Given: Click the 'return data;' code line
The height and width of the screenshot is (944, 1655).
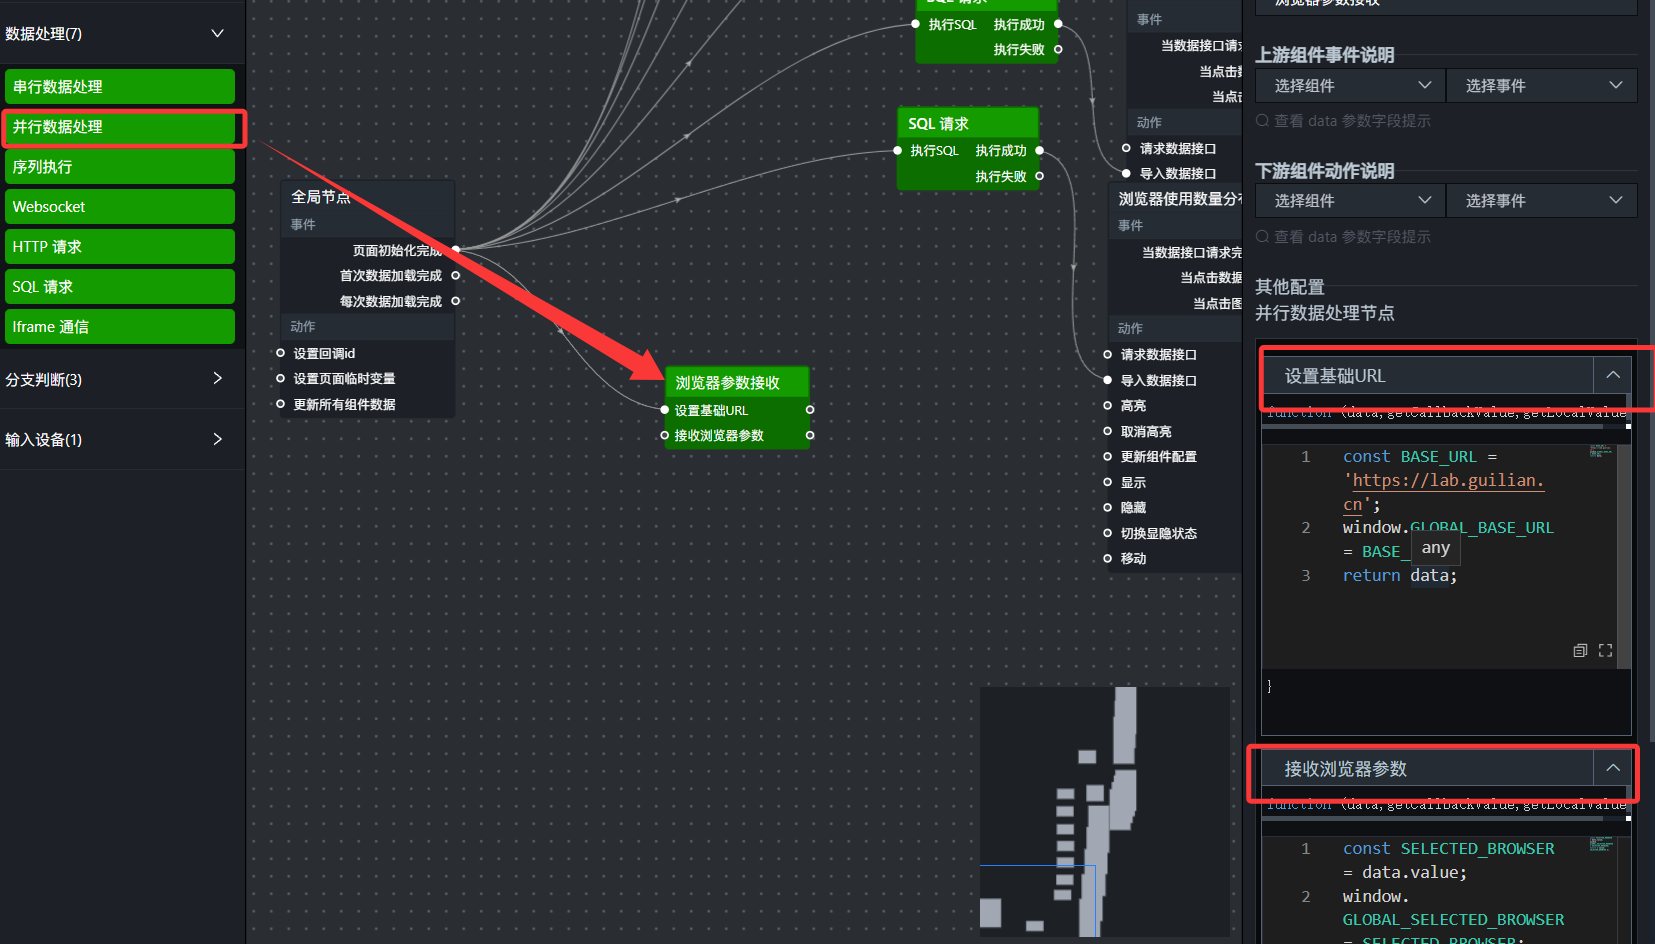Looking at the screenshot, I should pyautogui.click(x=1400, y=575).
